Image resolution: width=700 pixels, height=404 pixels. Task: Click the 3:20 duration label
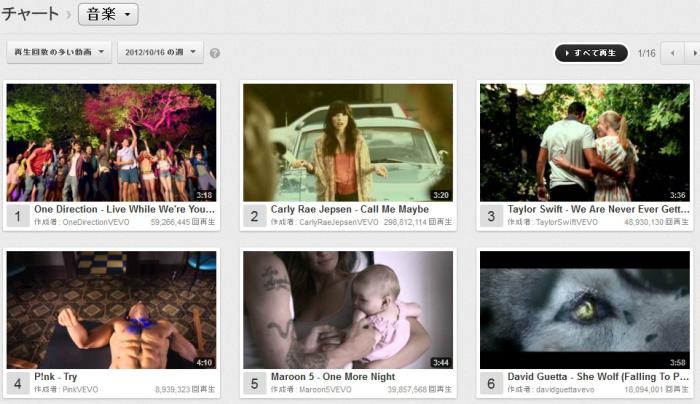pyautogui.click(x=441, y=195)
